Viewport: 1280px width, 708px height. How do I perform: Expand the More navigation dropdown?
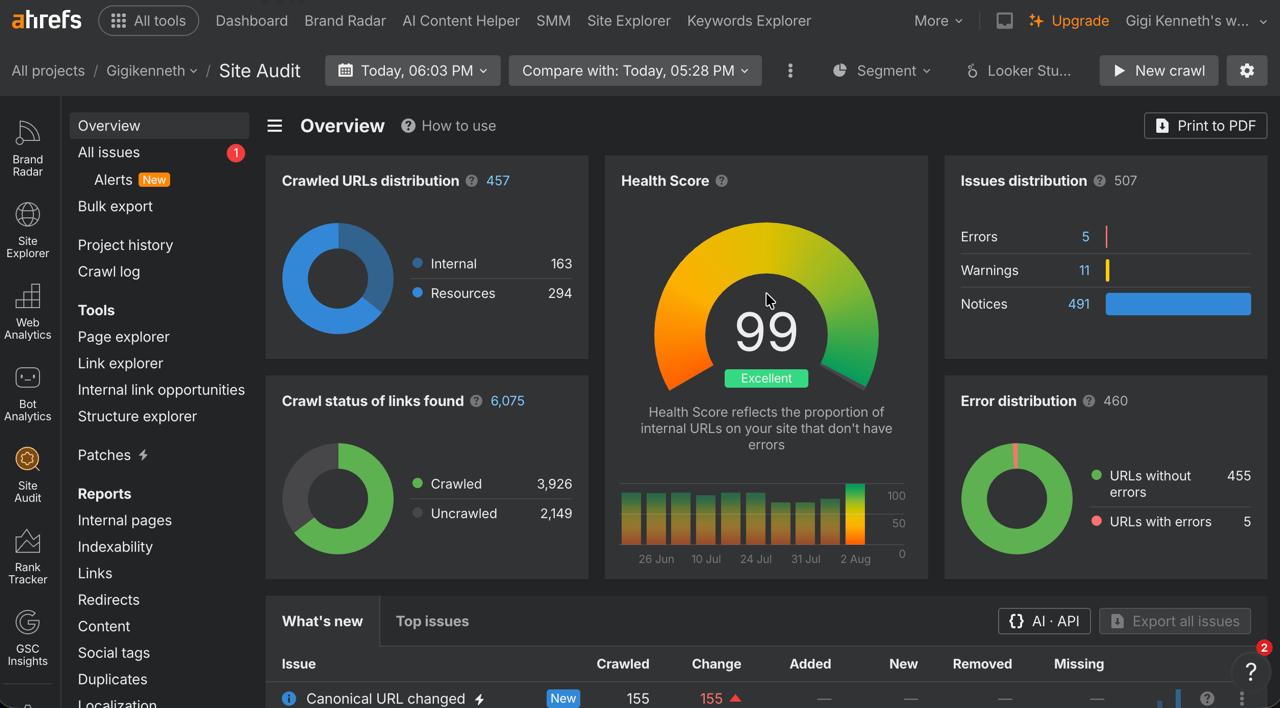[938, 21]
